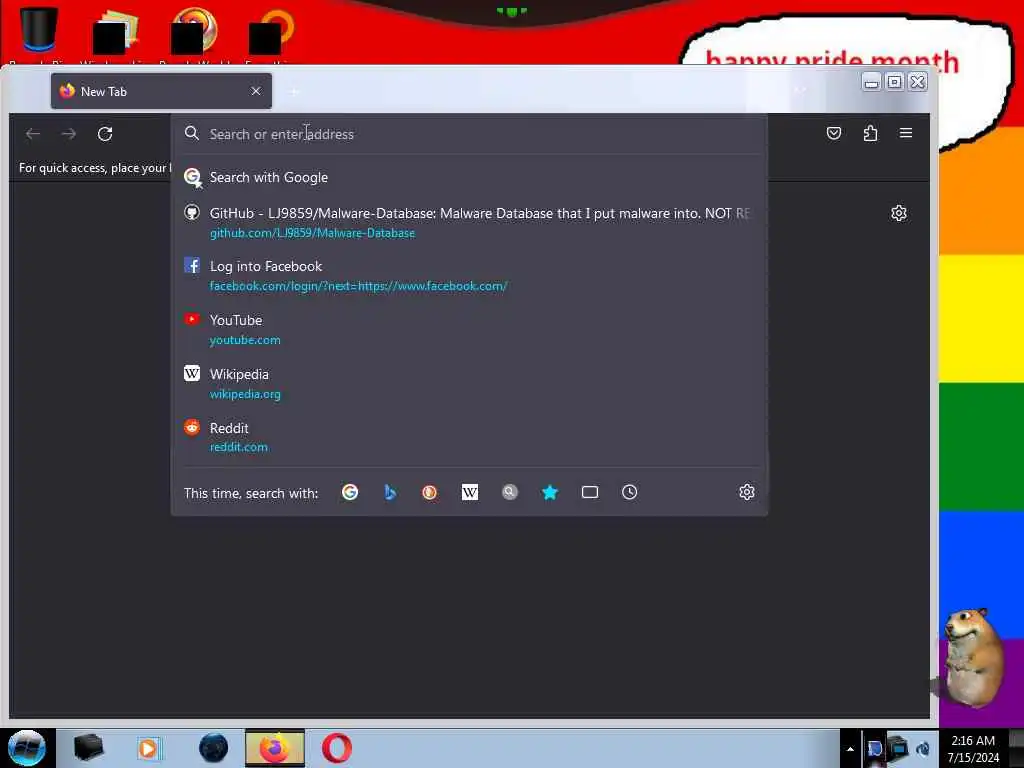Open the Log into Facebook suggestion

coord(469,276)
